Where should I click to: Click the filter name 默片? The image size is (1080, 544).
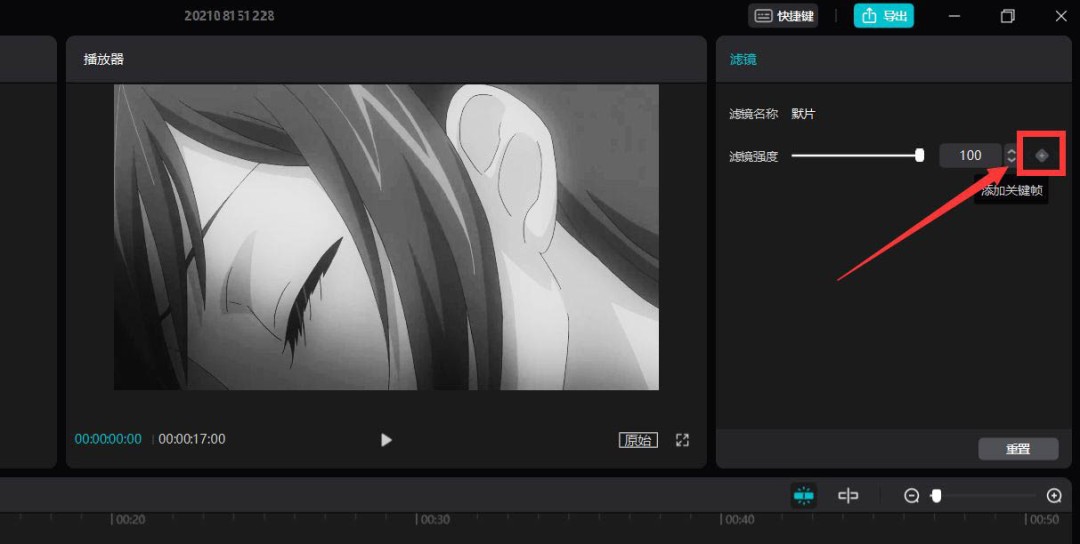pyautogui.click(x=803, y=114)
